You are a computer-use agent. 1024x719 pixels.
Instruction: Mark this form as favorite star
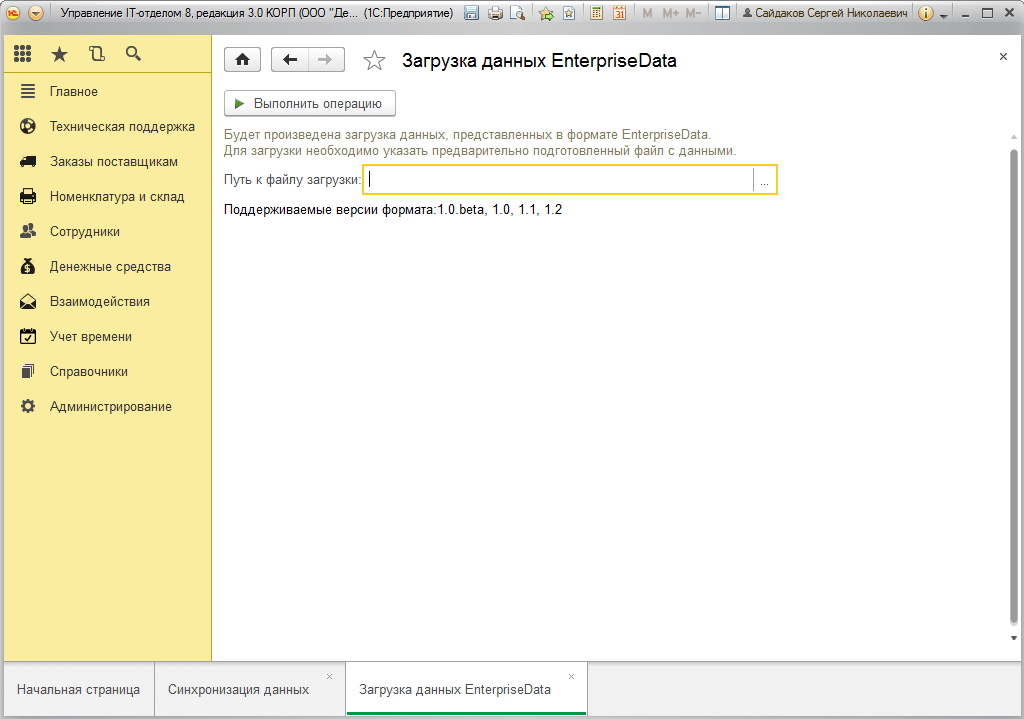click(374, 61)
